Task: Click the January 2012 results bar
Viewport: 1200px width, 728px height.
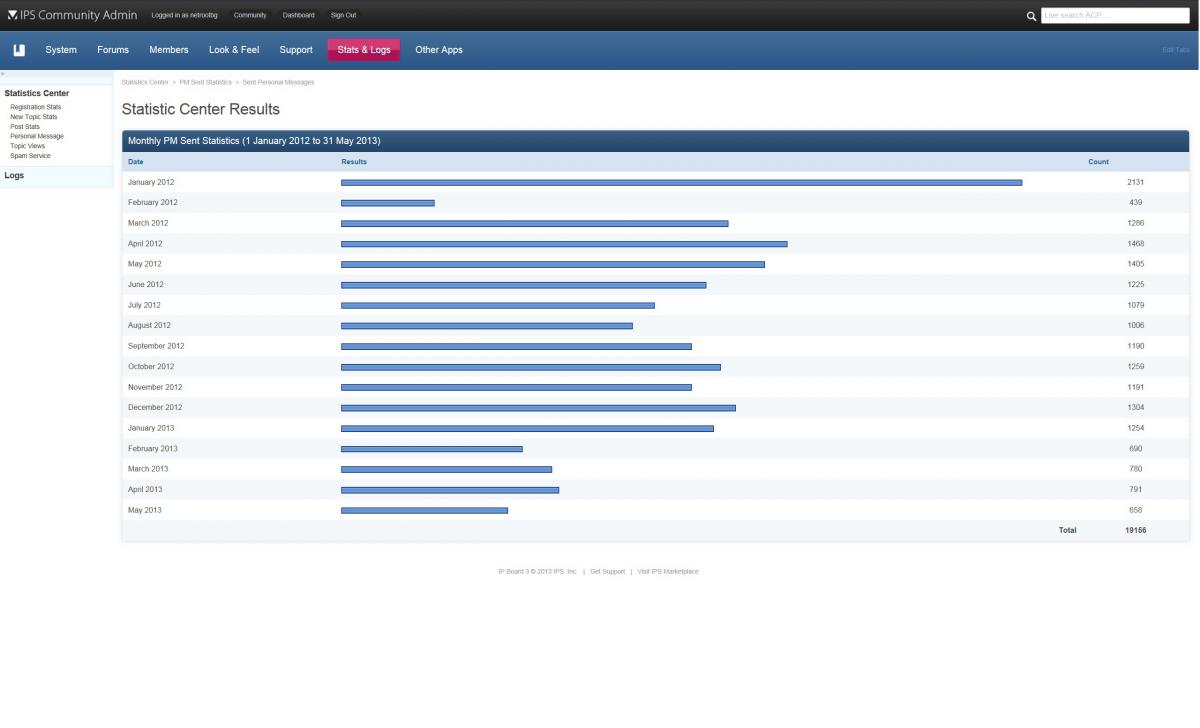Action: [681, 183]
